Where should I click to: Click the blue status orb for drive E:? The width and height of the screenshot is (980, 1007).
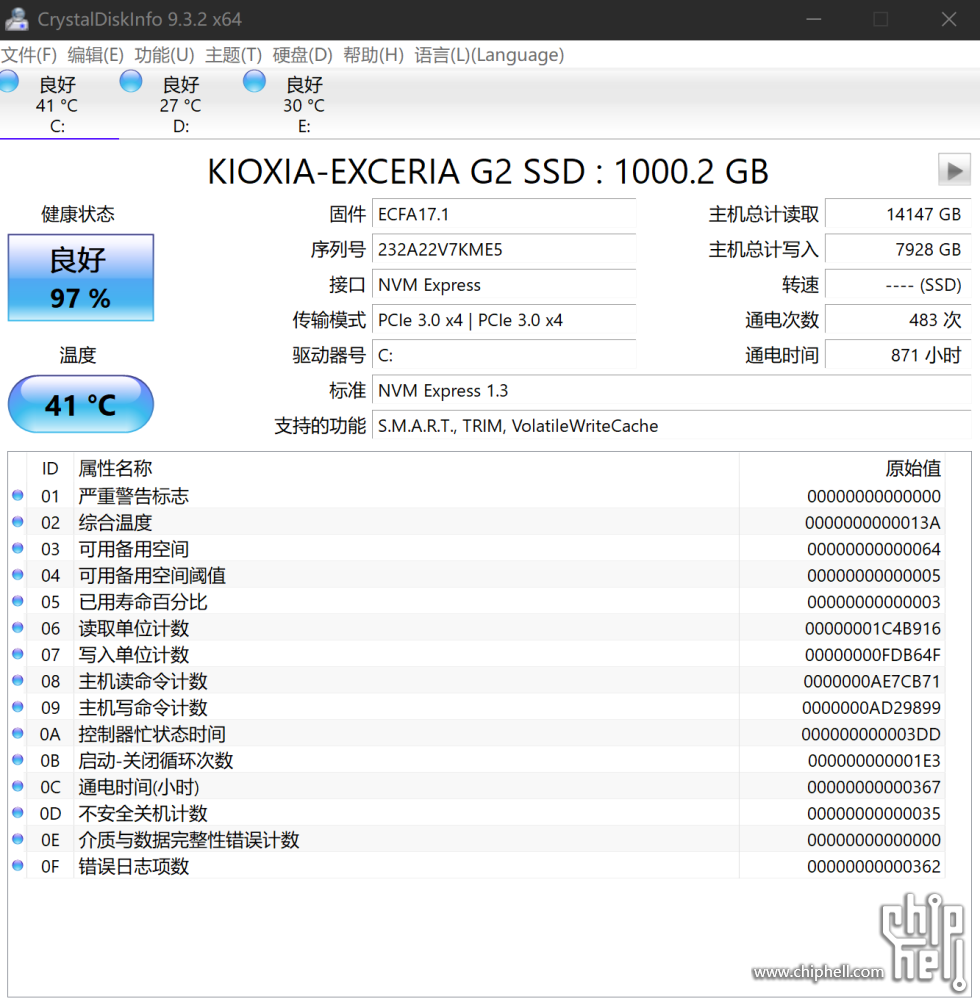click(x=254, y=82)
